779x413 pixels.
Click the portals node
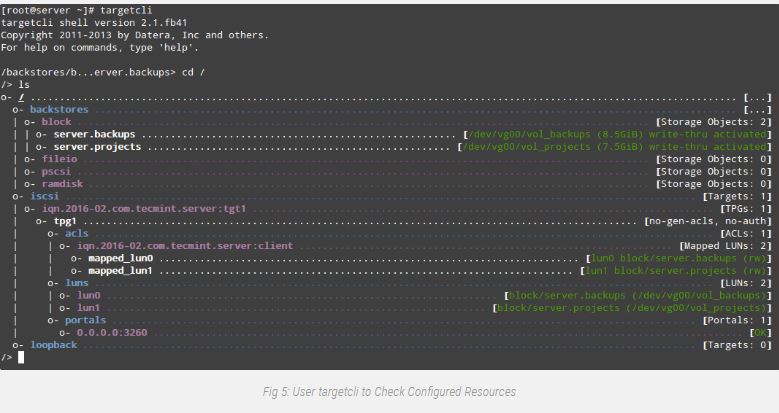coord(85,320)
